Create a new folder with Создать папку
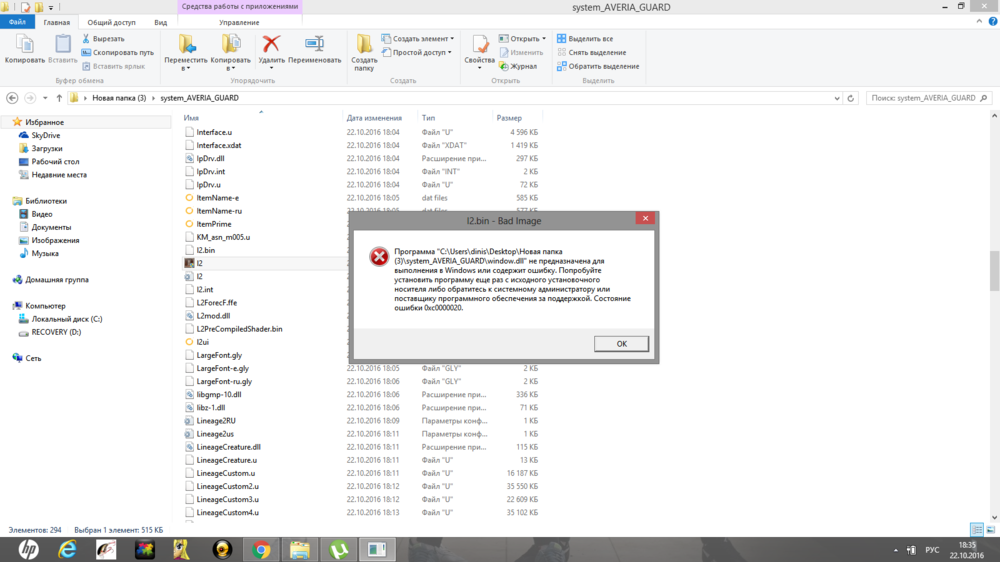 coord(364,48)
